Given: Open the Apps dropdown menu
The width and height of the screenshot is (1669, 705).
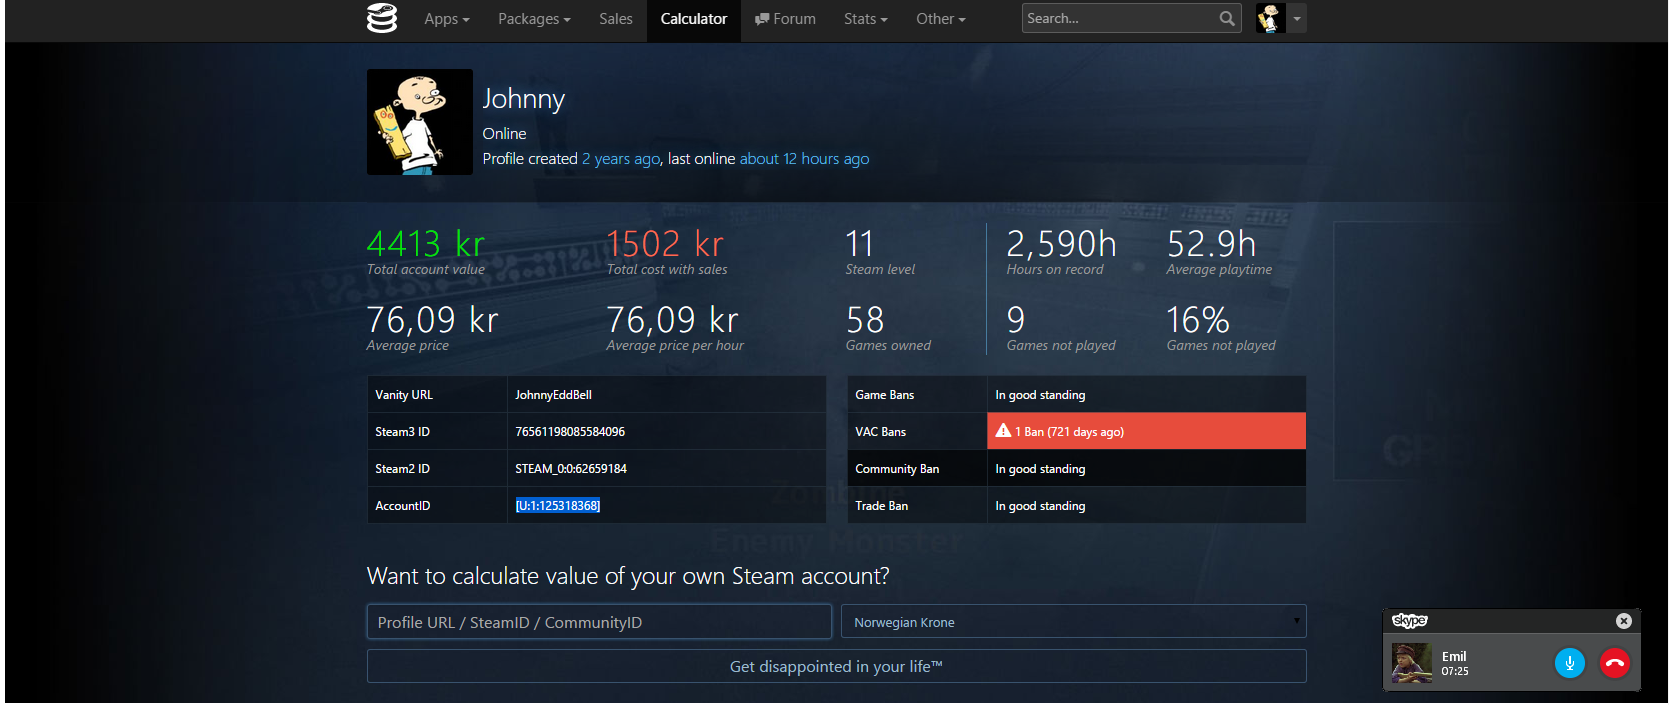Looking at the screenshot, I should coord(446,19).
